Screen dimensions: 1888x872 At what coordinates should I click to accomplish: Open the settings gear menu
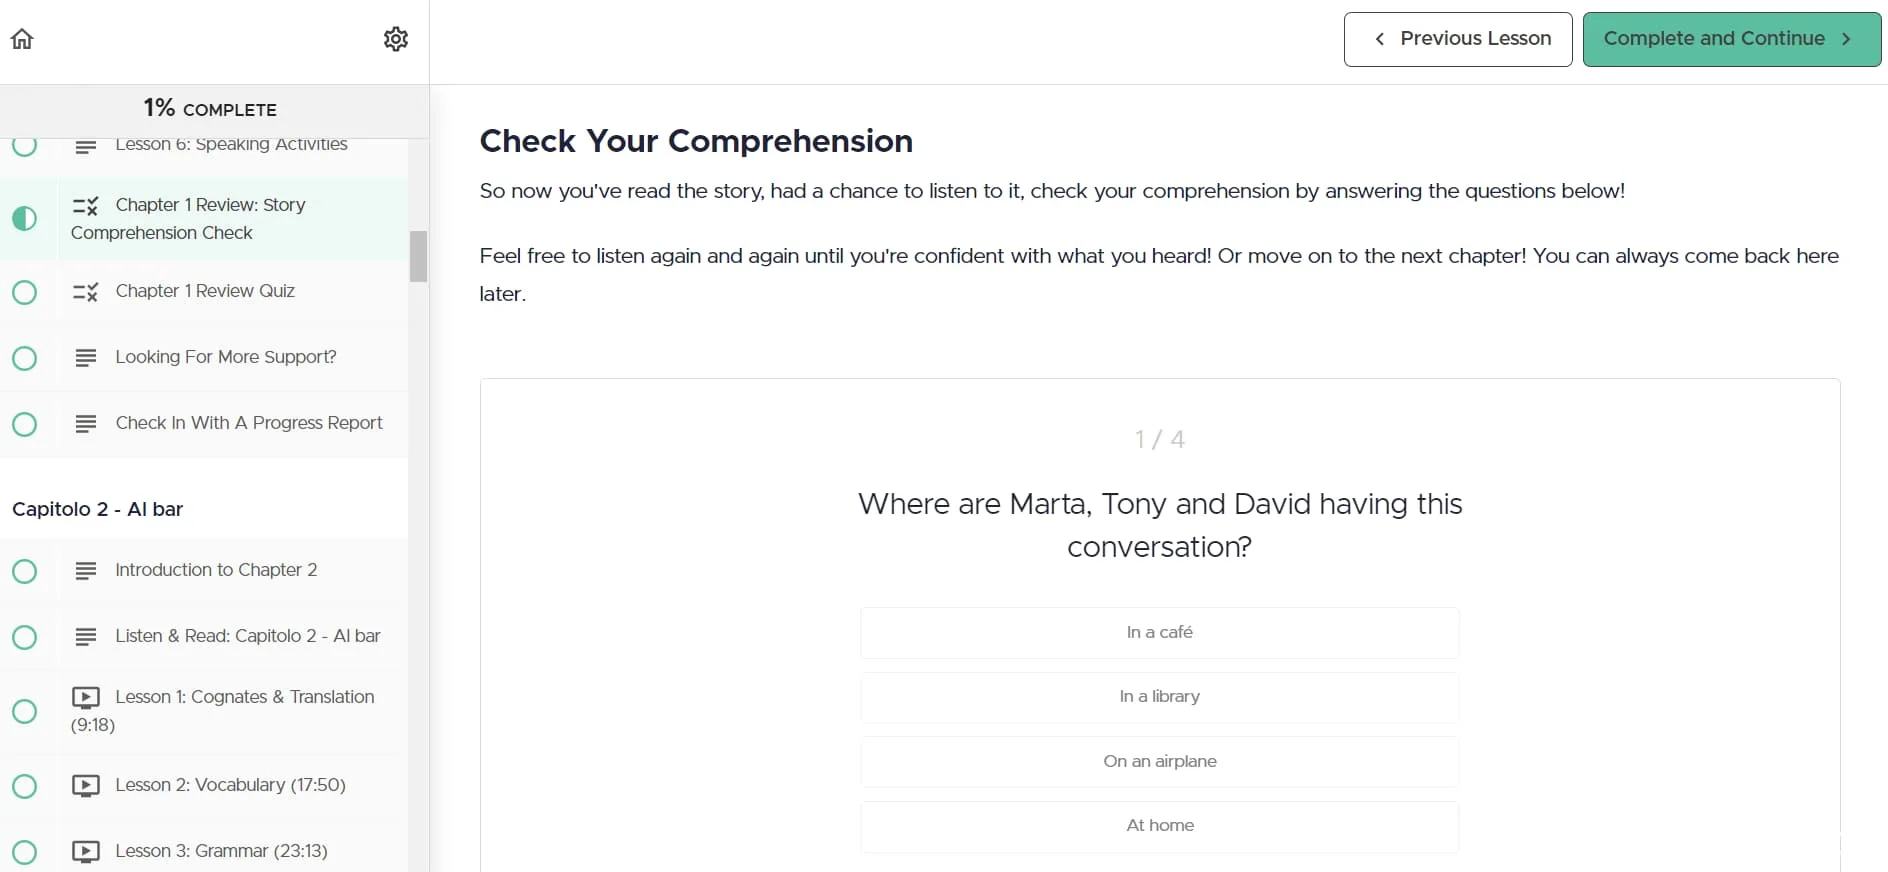(x=396, y=39)
